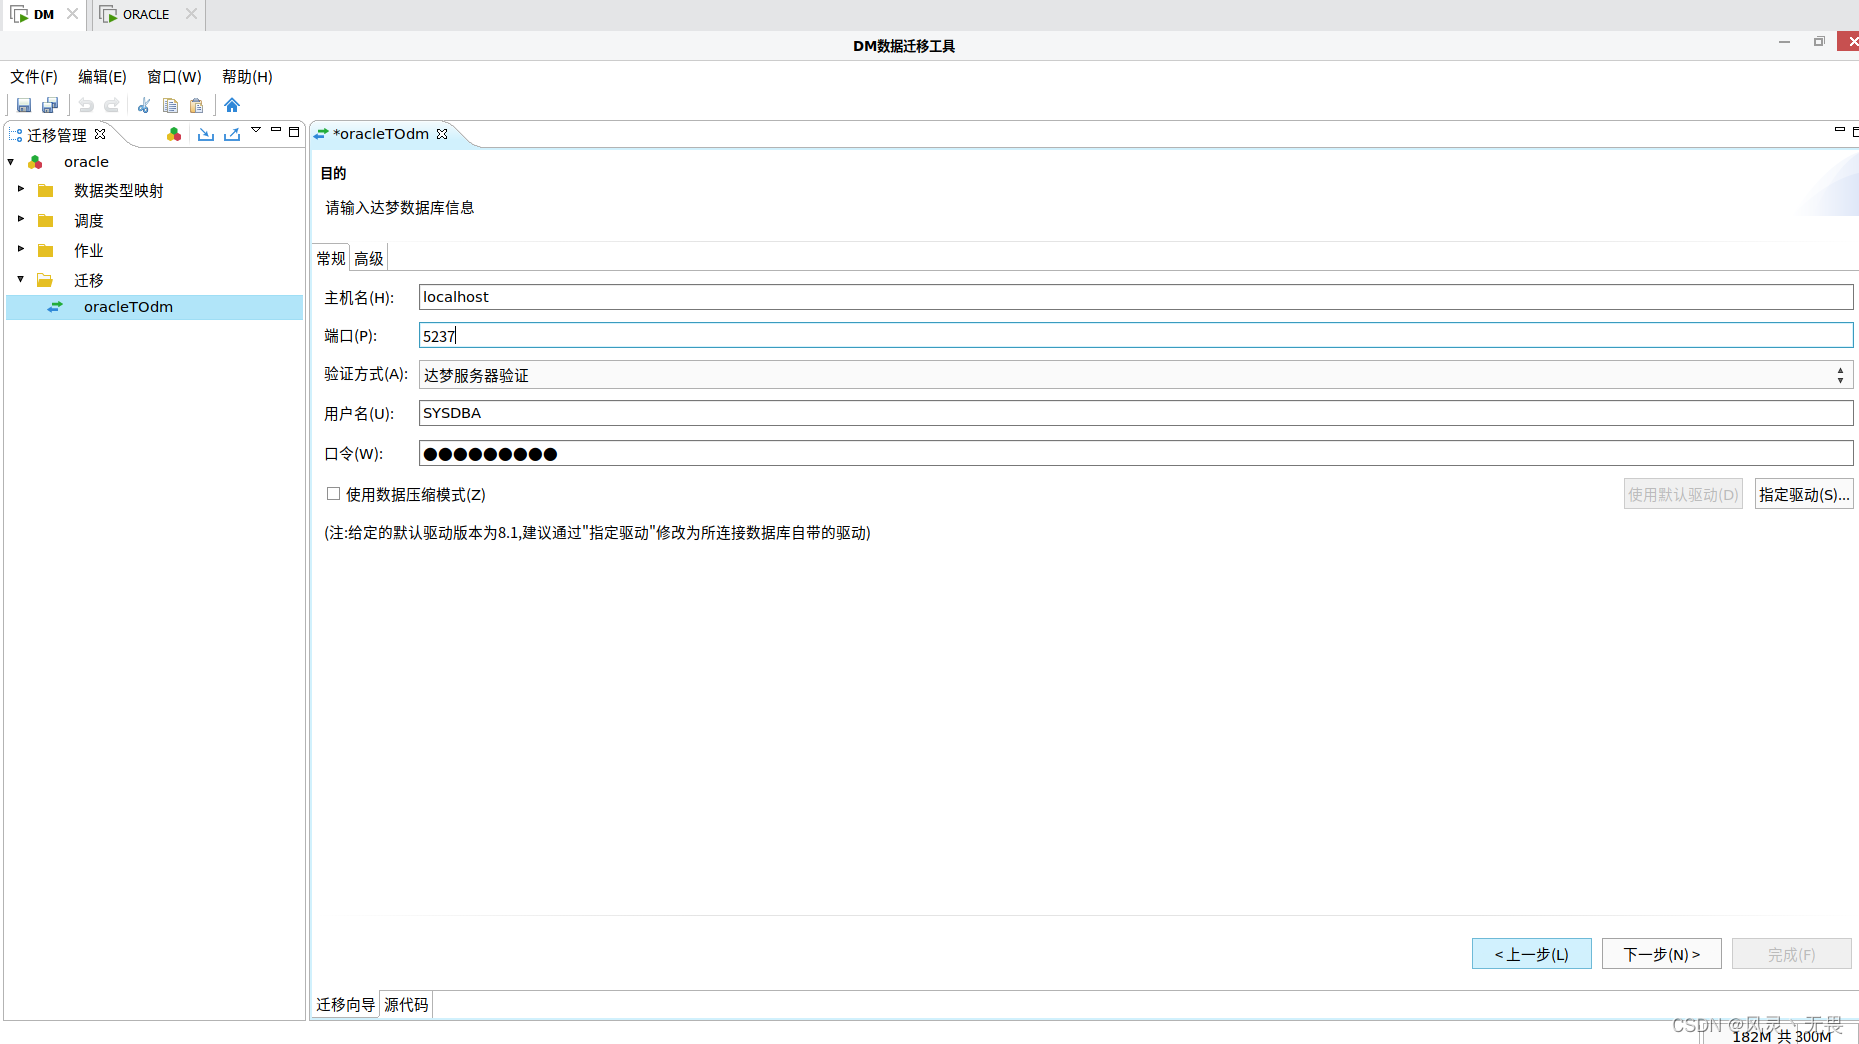Open the migration panel view menu triangle
This screenshot has width=1859, height=1044.
pyautogui.click(x=256, y=130)
